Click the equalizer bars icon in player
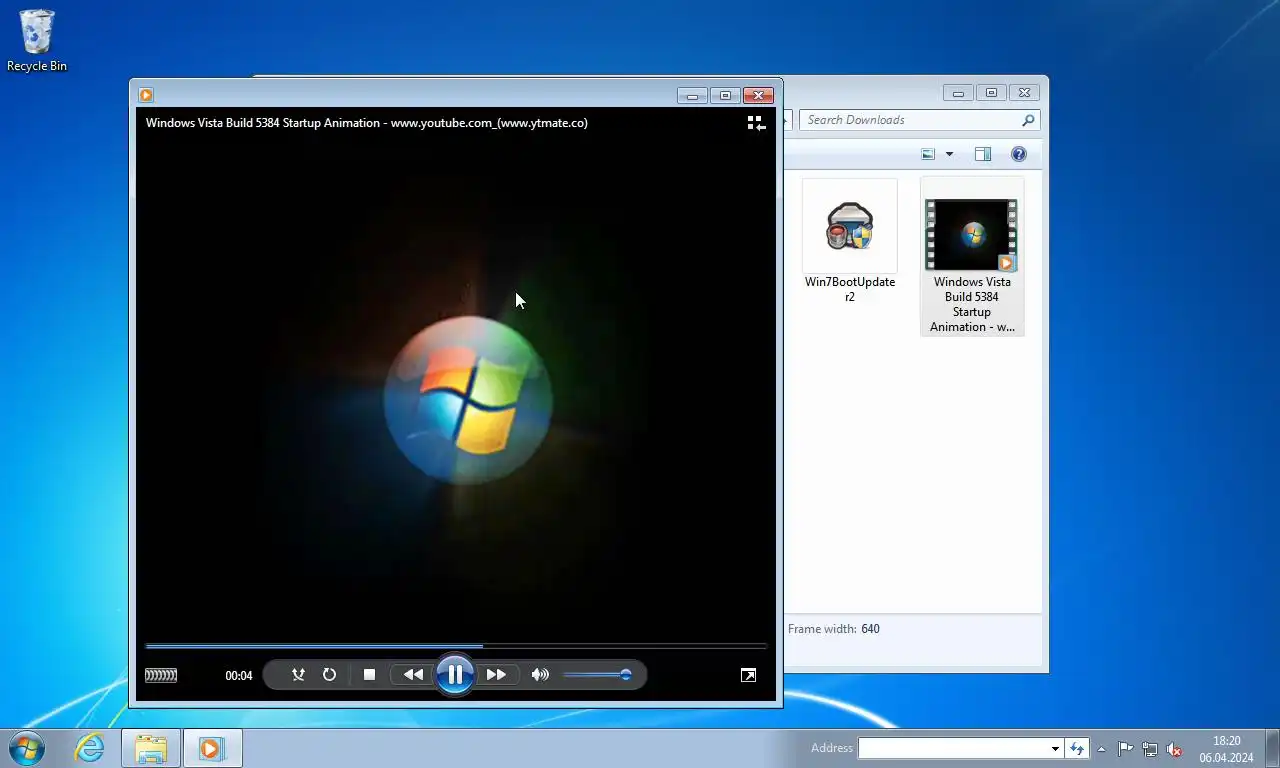The width and height of the screenshot is (1280, 768). point(161,675)
